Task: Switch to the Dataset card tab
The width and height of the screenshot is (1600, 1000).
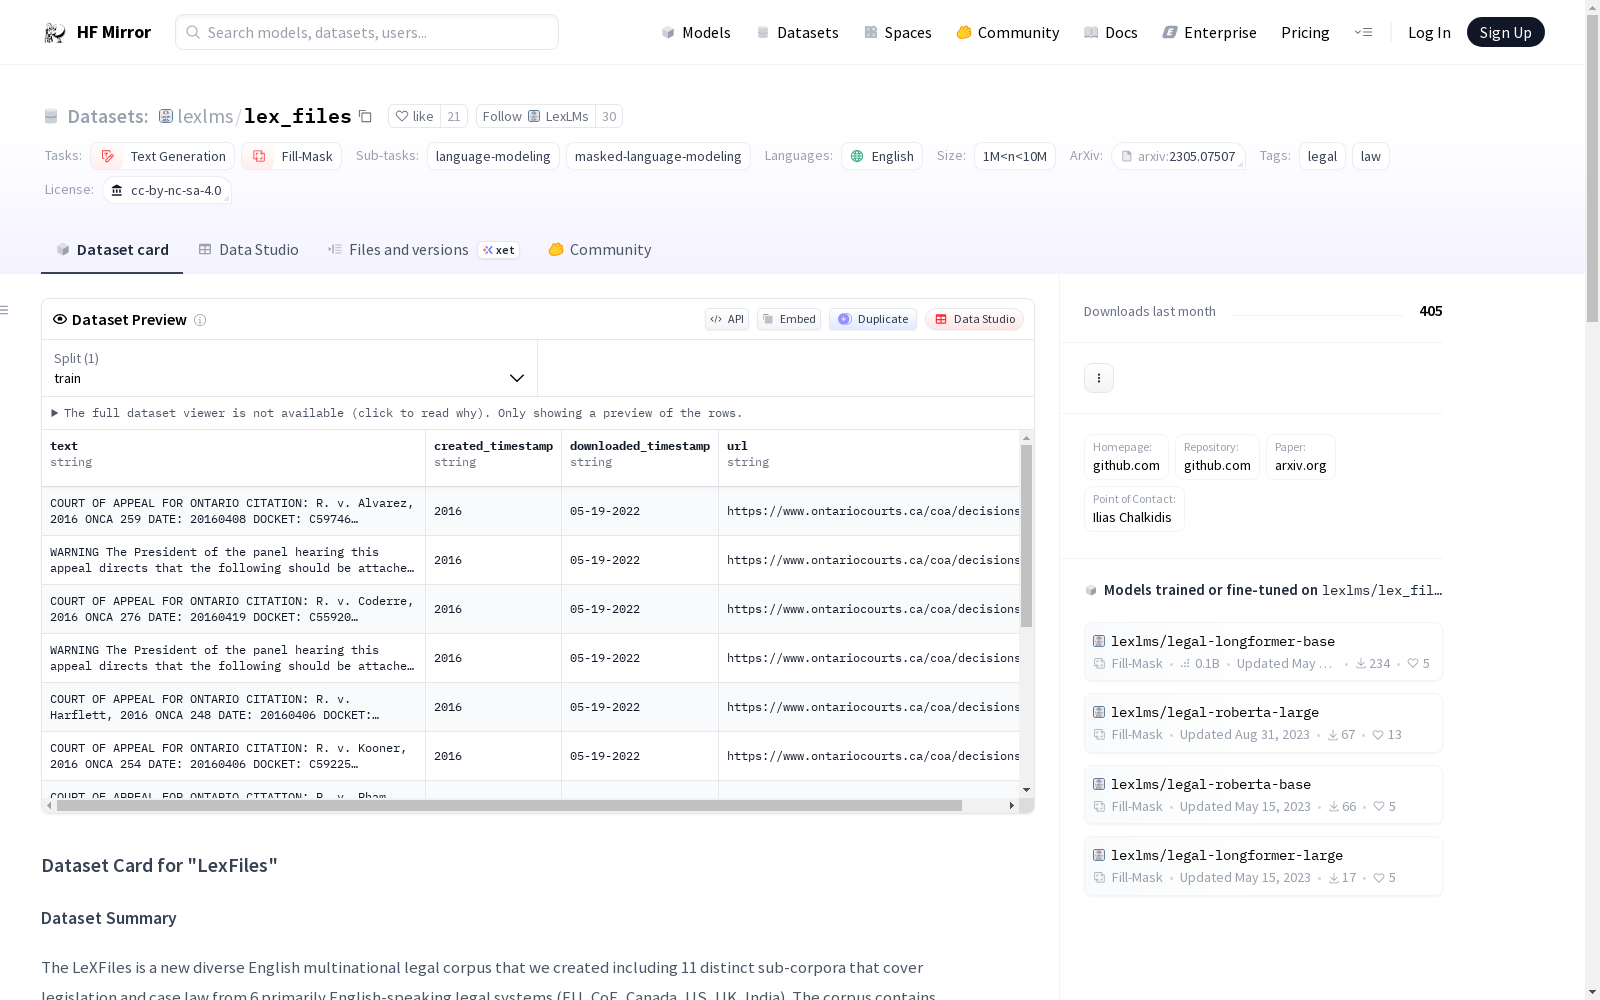Action: [x=112, y=250]
